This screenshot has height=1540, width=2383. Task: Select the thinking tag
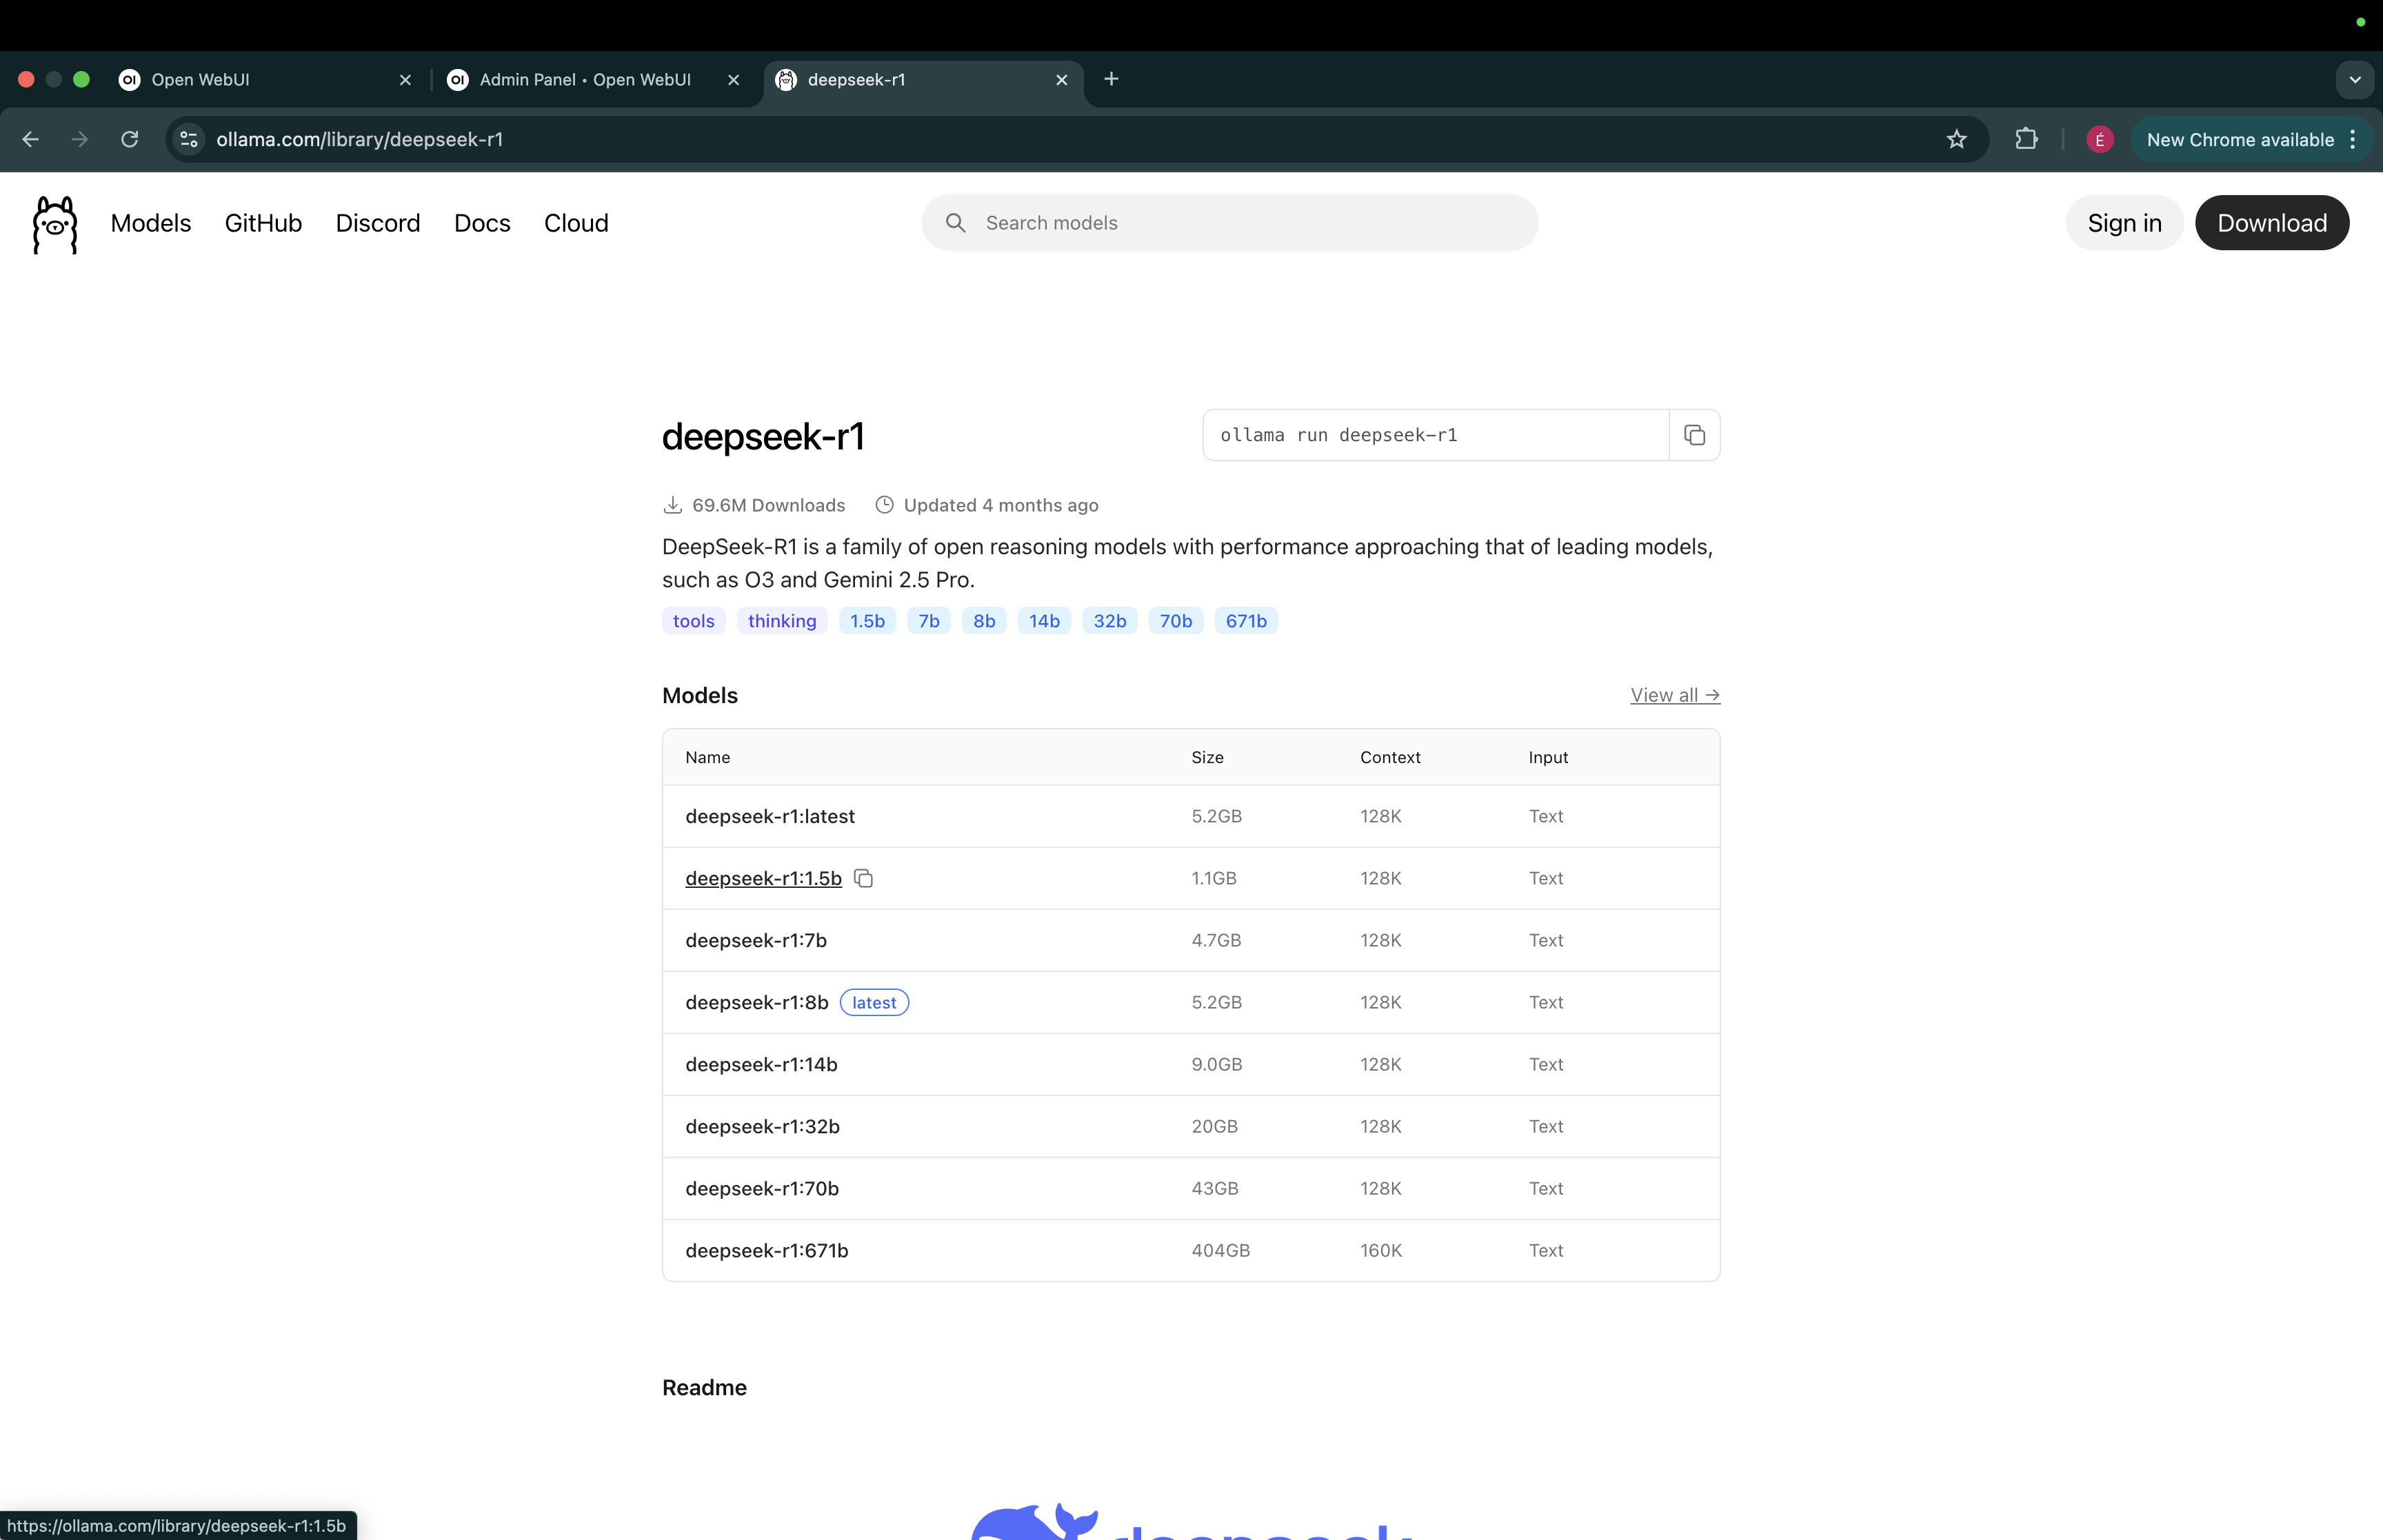tap(782, 621)
